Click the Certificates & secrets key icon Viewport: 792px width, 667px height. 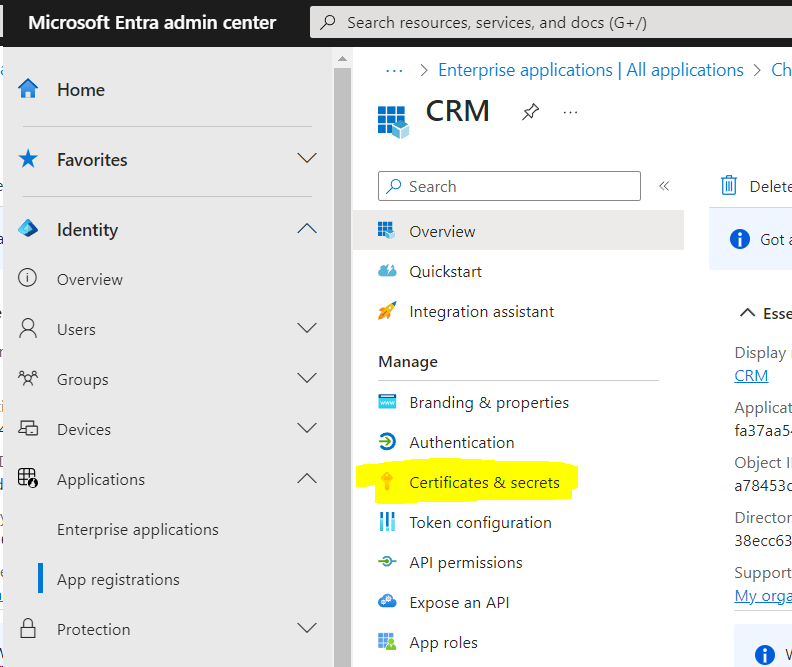click(387, 481)
